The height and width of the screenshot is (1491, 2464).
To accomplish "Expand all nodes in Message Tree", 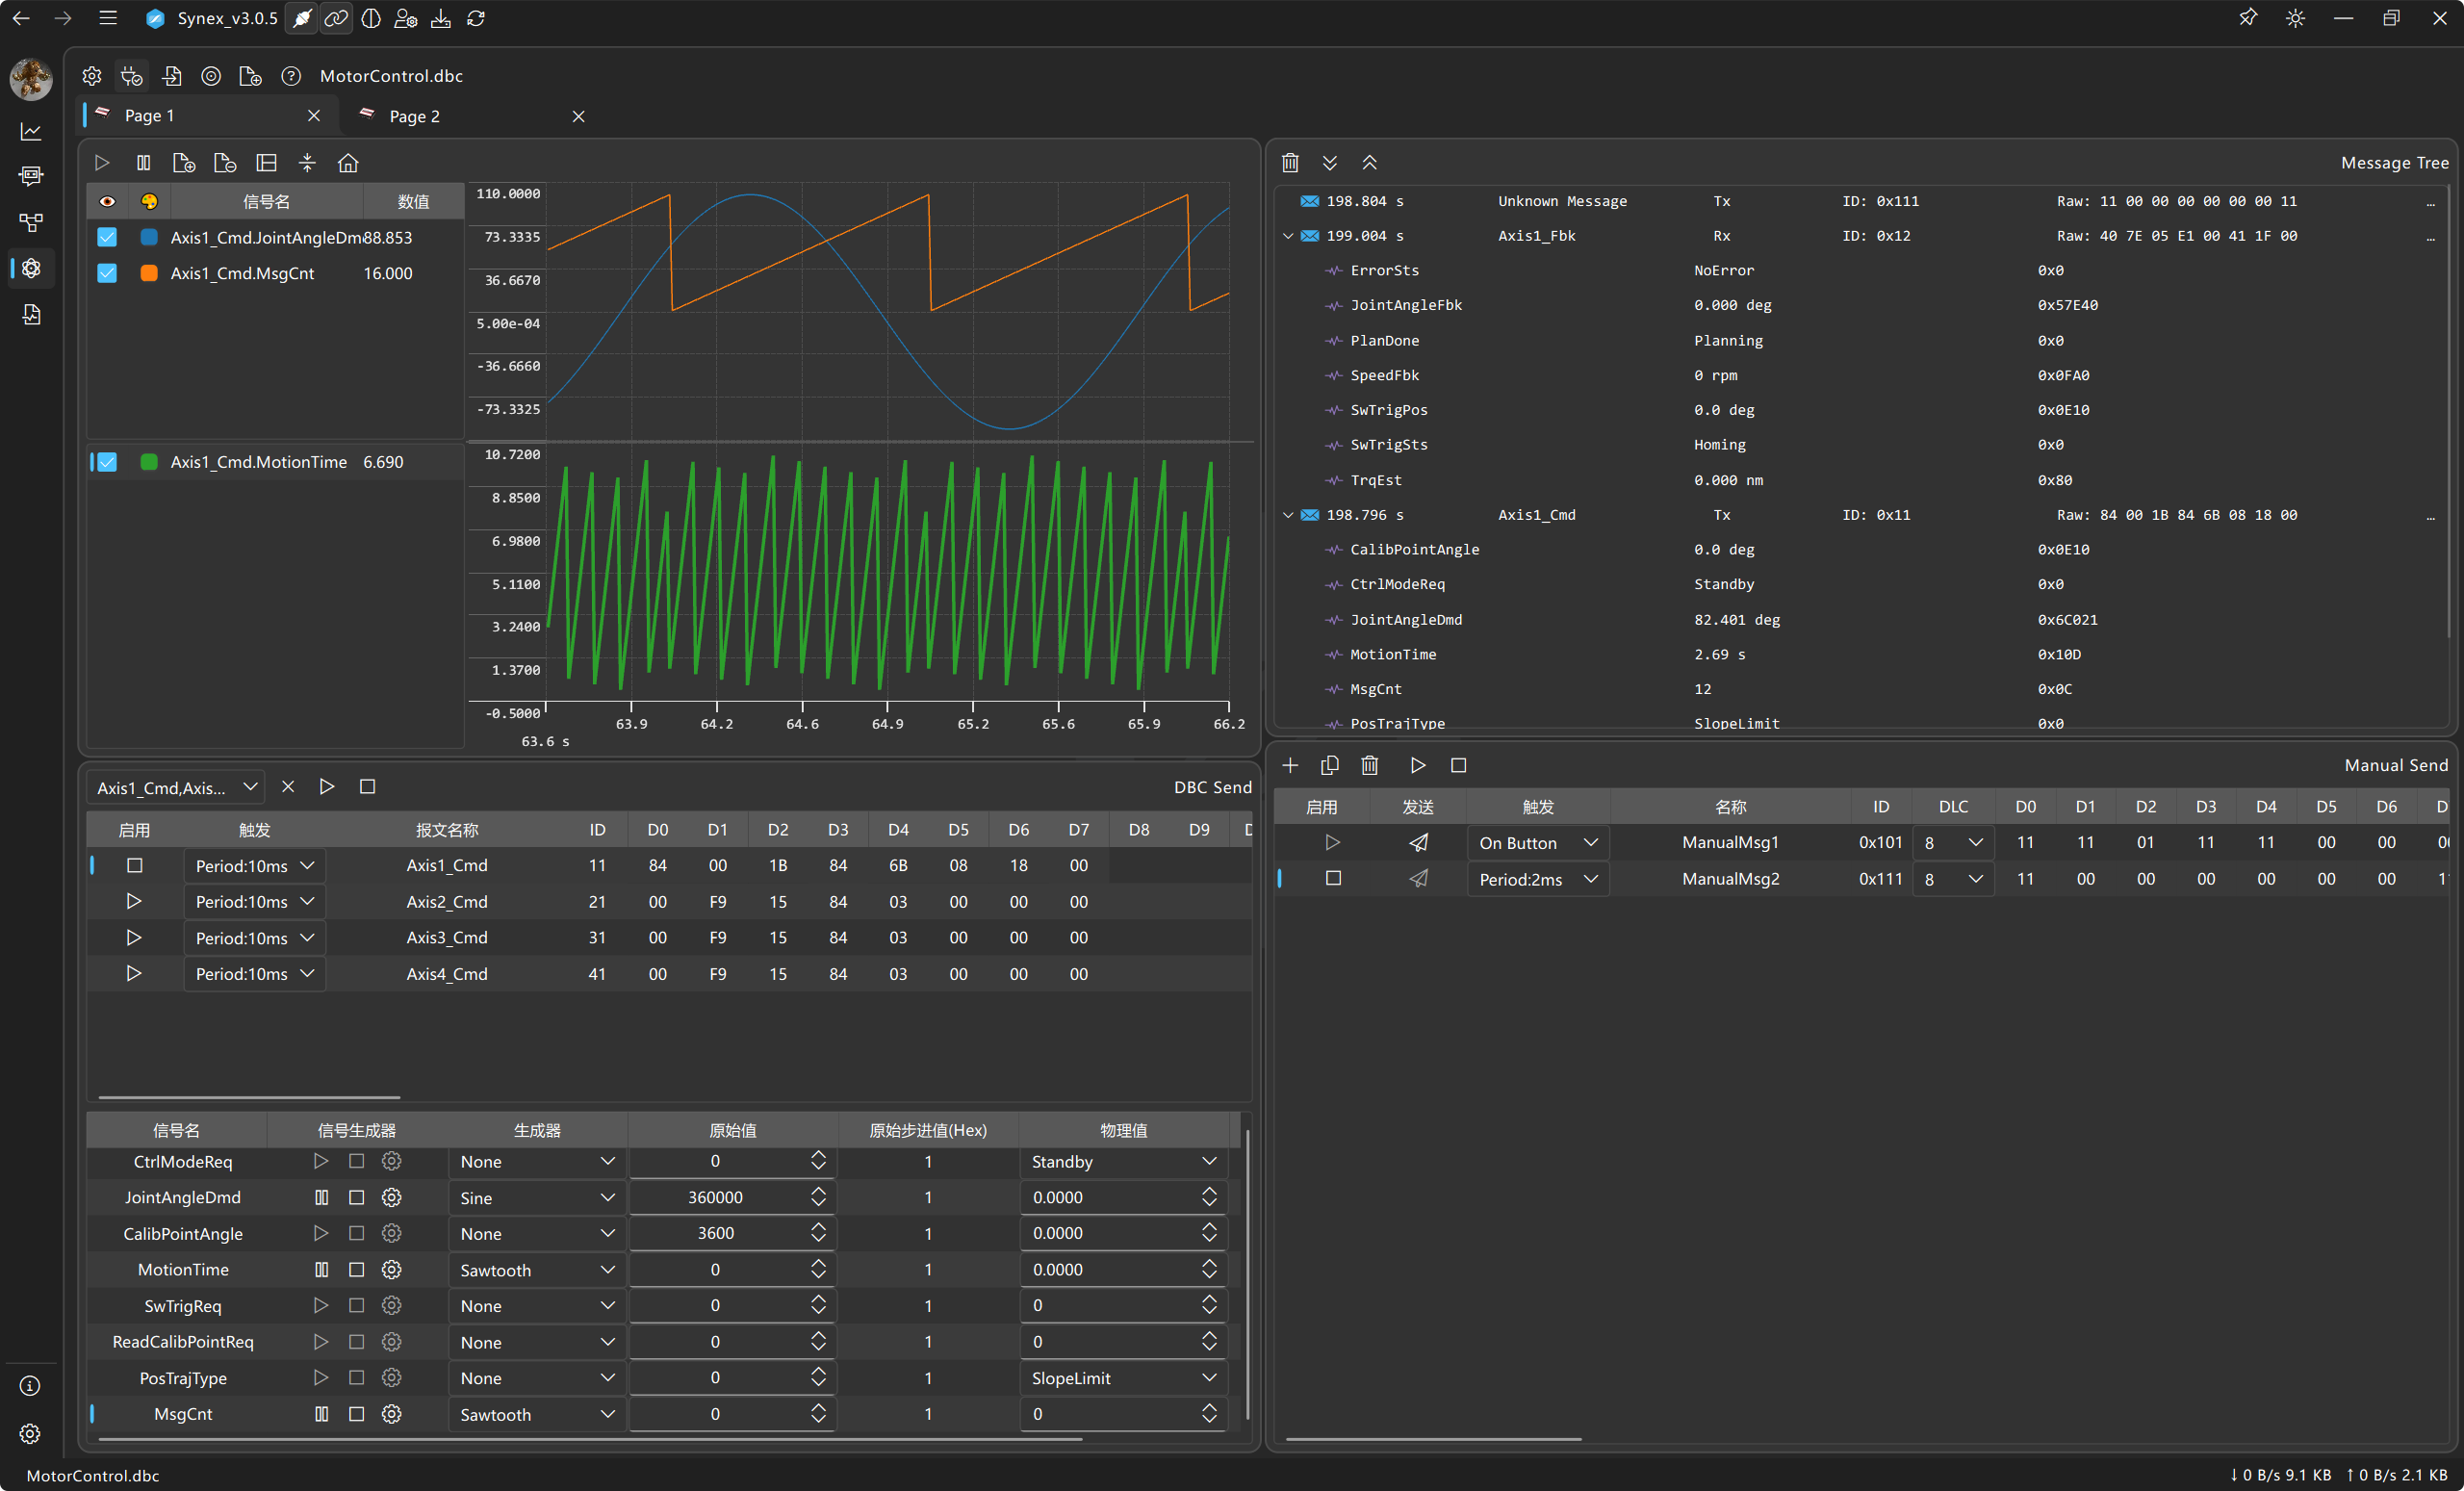I will pyautogui.click(x=1330, y=162).
